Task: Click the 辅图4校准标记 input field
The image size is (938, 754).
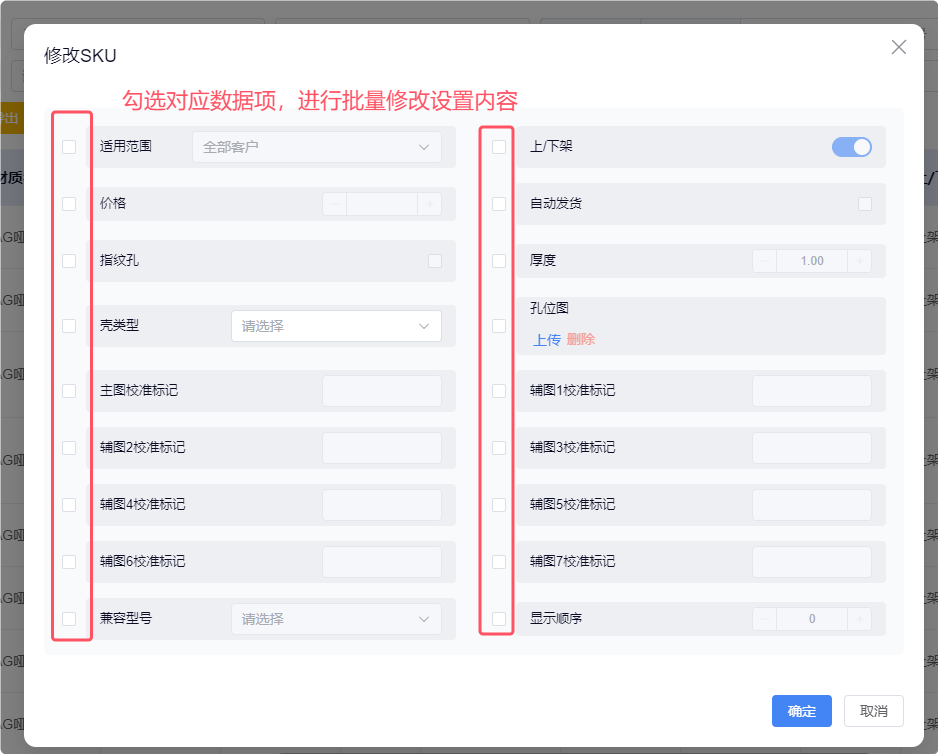Action: 382,505
